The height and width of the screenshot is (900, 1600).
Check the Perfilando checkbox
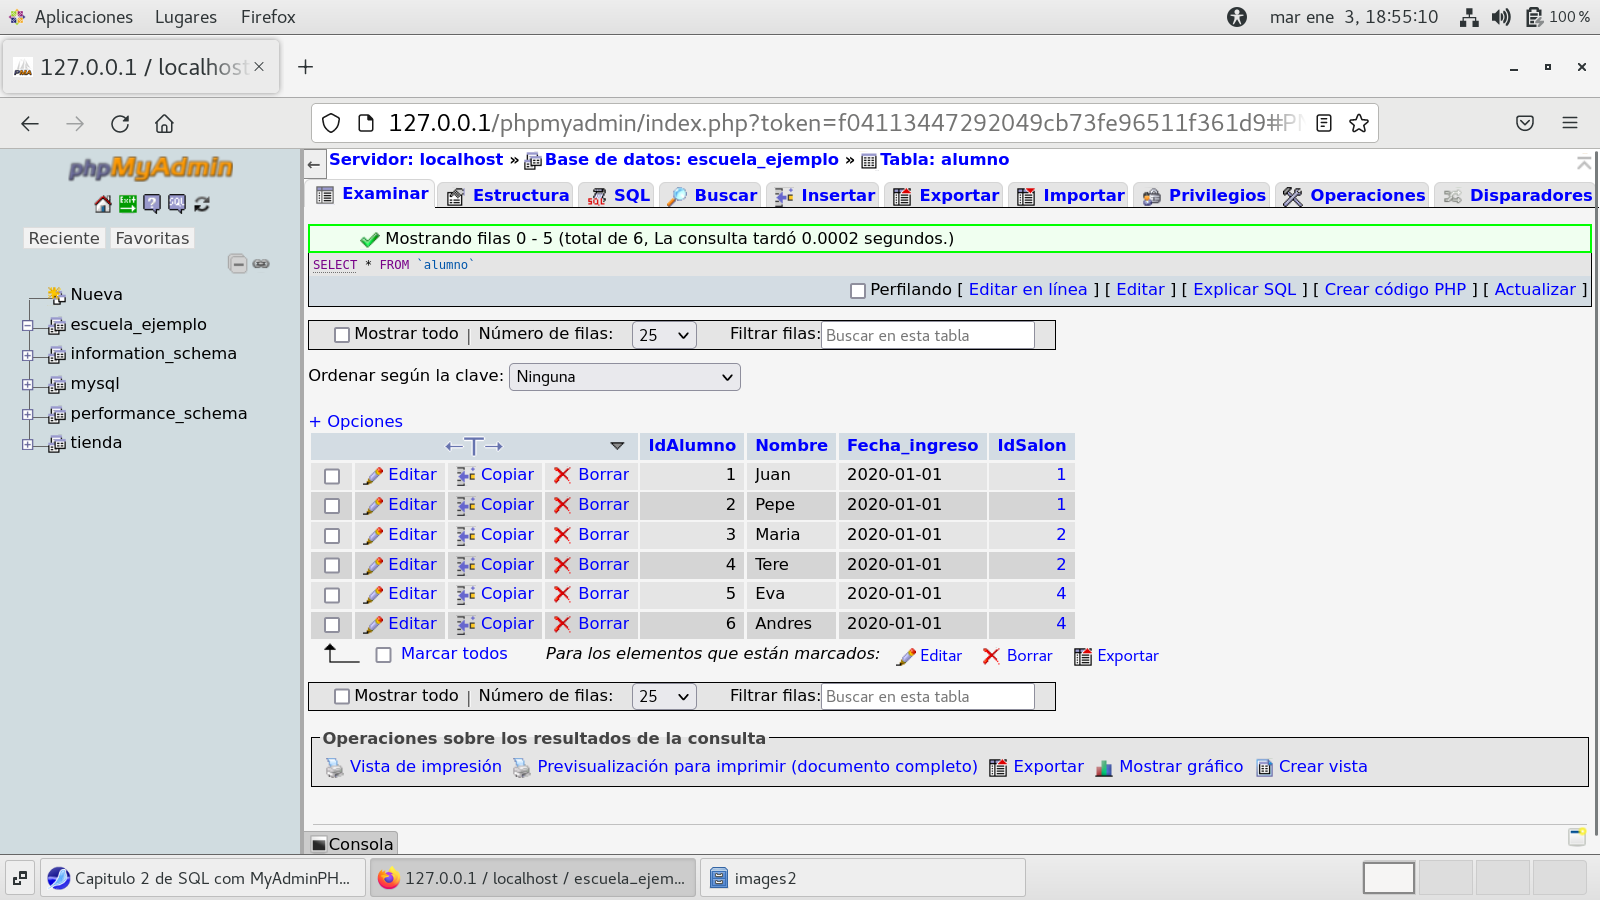click(857, 291)
